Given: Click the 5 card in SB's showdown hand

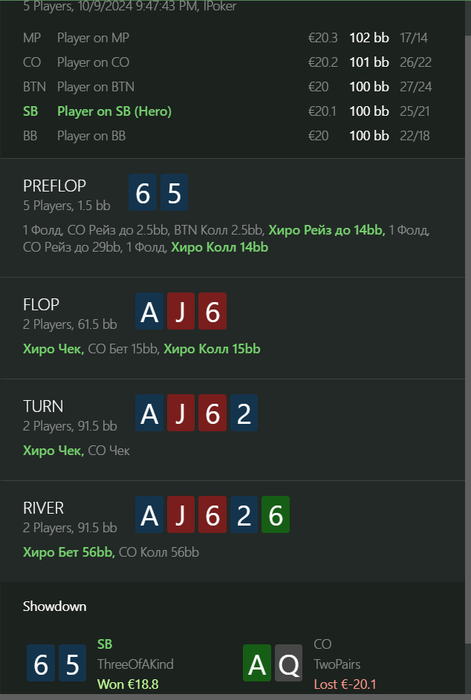Looking at the screenshot, I should pyautogui.click(x=72, y=663).
